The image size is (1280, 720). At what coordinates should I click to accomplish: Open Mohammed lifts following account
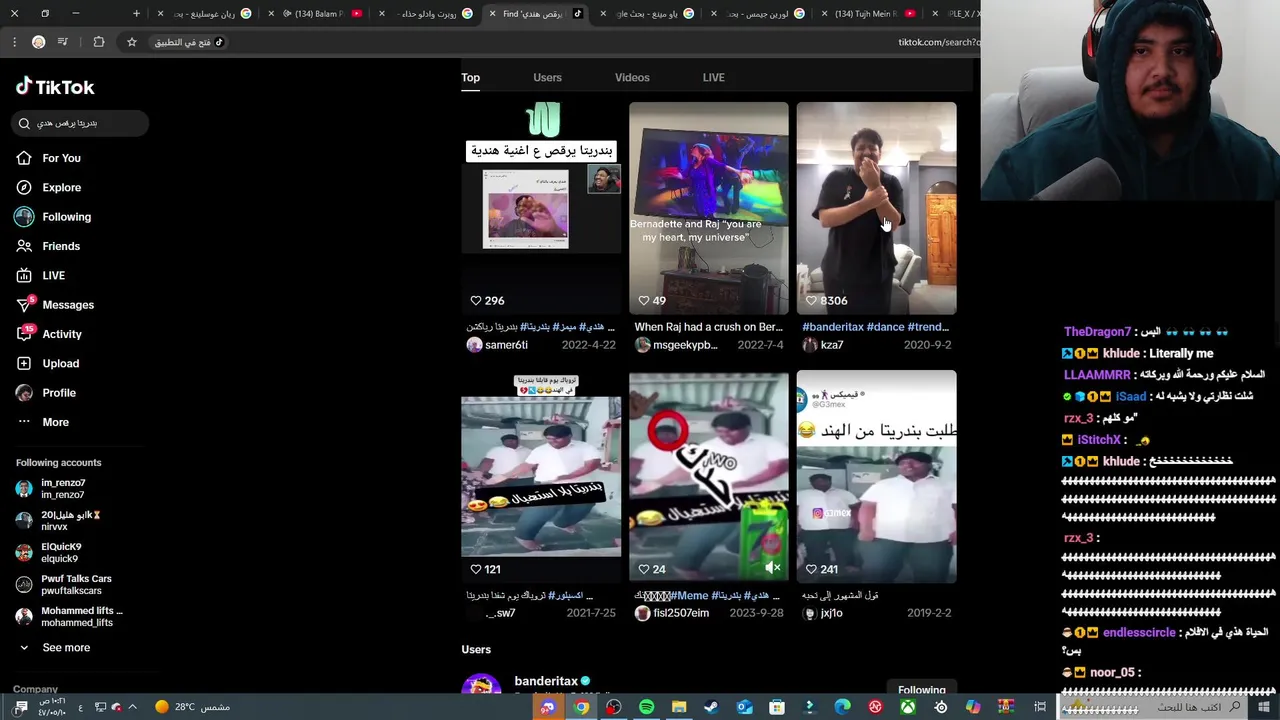point(69,617)
